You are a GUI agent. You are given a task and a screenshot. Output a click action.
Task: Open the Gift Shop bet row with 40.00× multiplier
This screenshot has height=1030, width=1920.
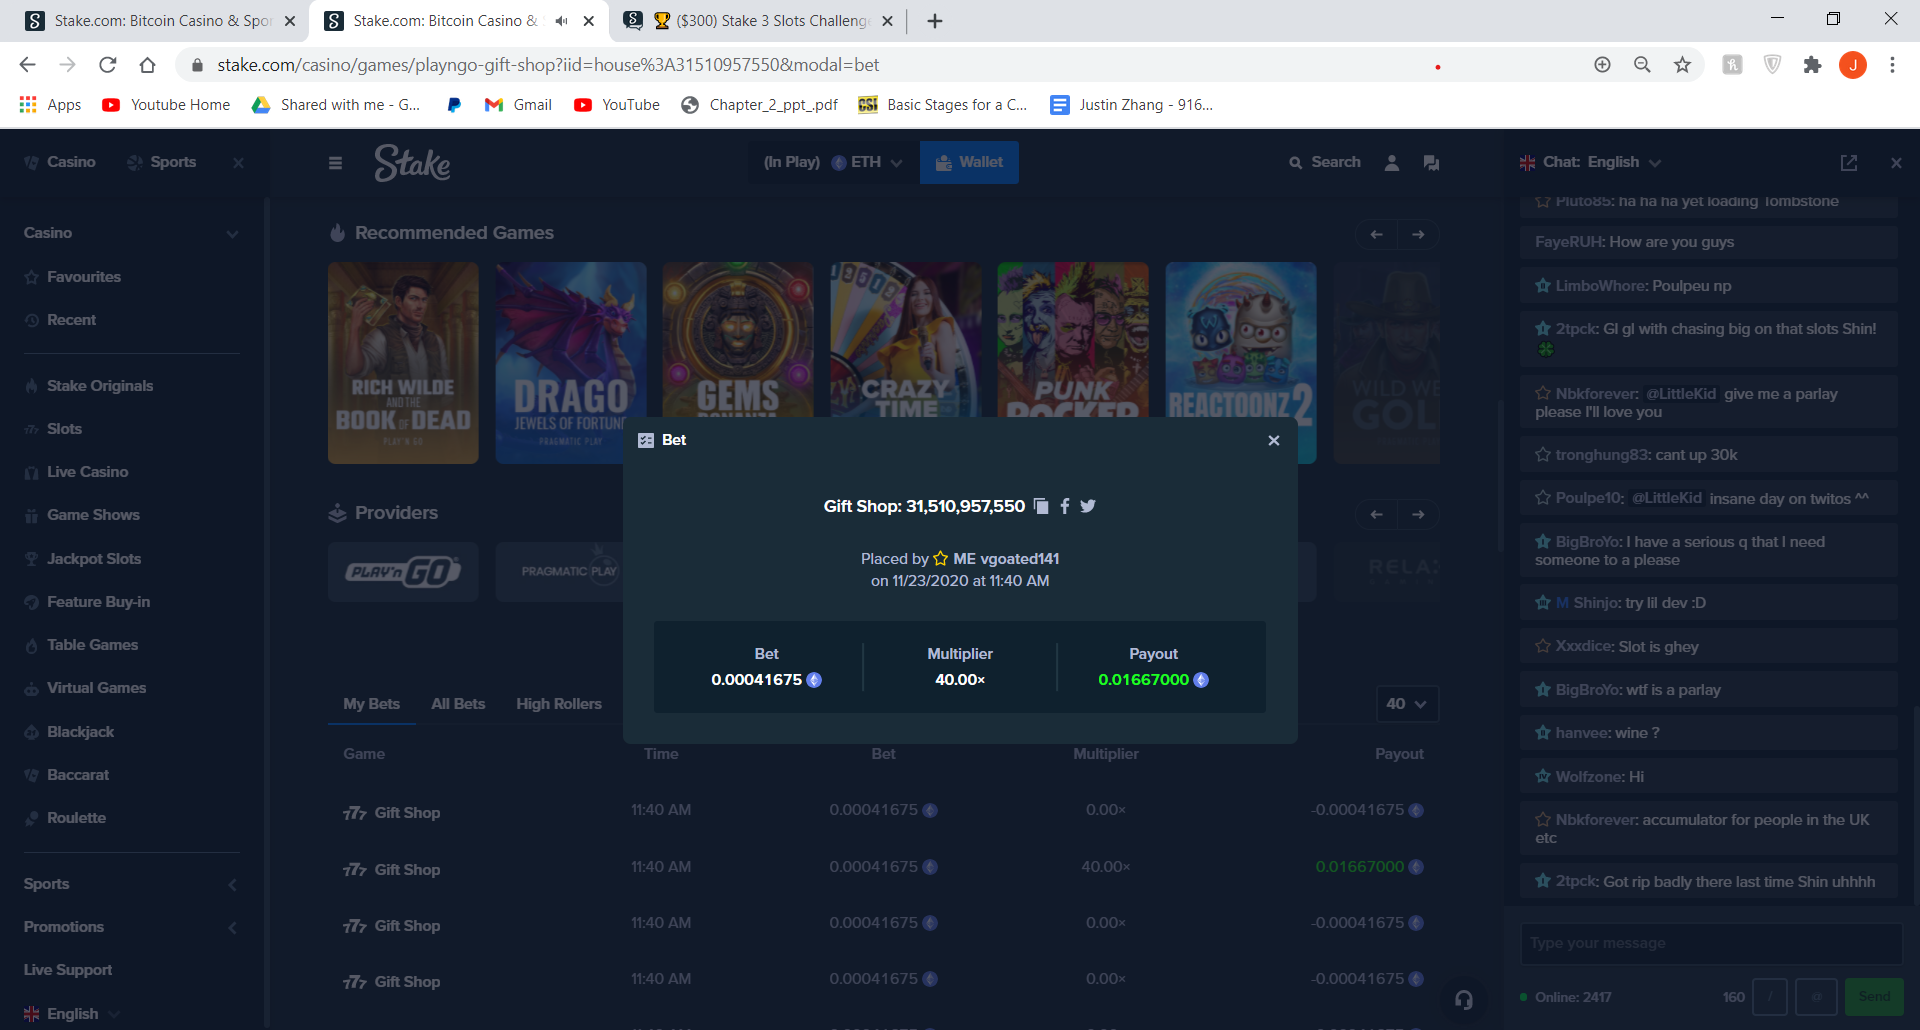point(883,867)
